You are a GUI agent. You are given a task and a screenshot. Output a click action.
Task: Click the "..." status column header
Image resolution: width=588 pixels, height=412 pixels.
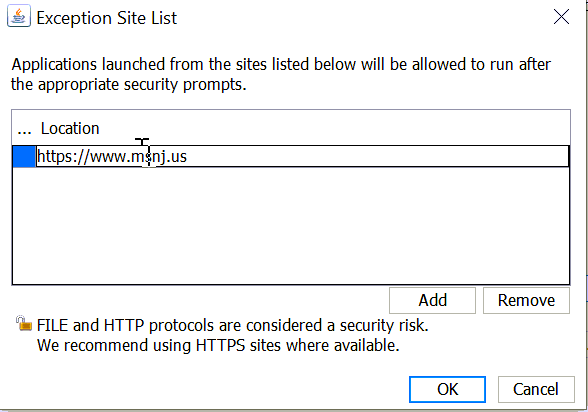pyautogui.click(x=24, y=130)
